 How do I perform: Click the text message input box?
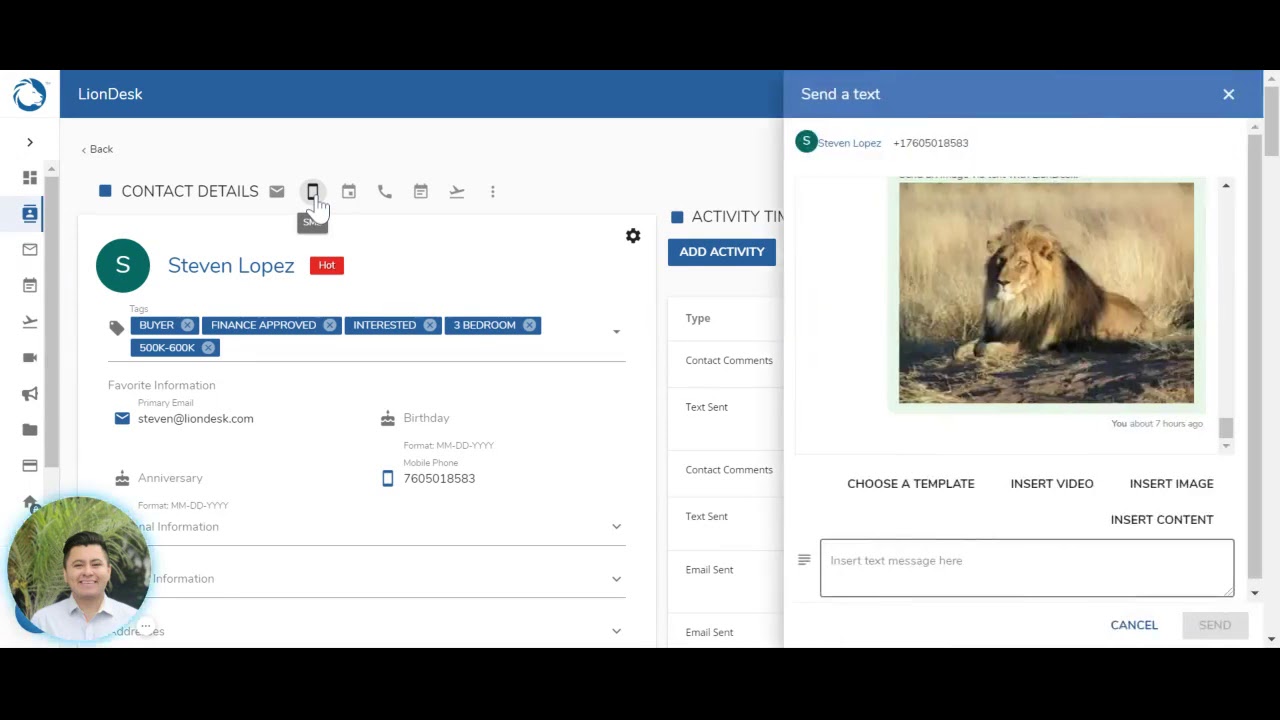click(x=1027, y=568)
